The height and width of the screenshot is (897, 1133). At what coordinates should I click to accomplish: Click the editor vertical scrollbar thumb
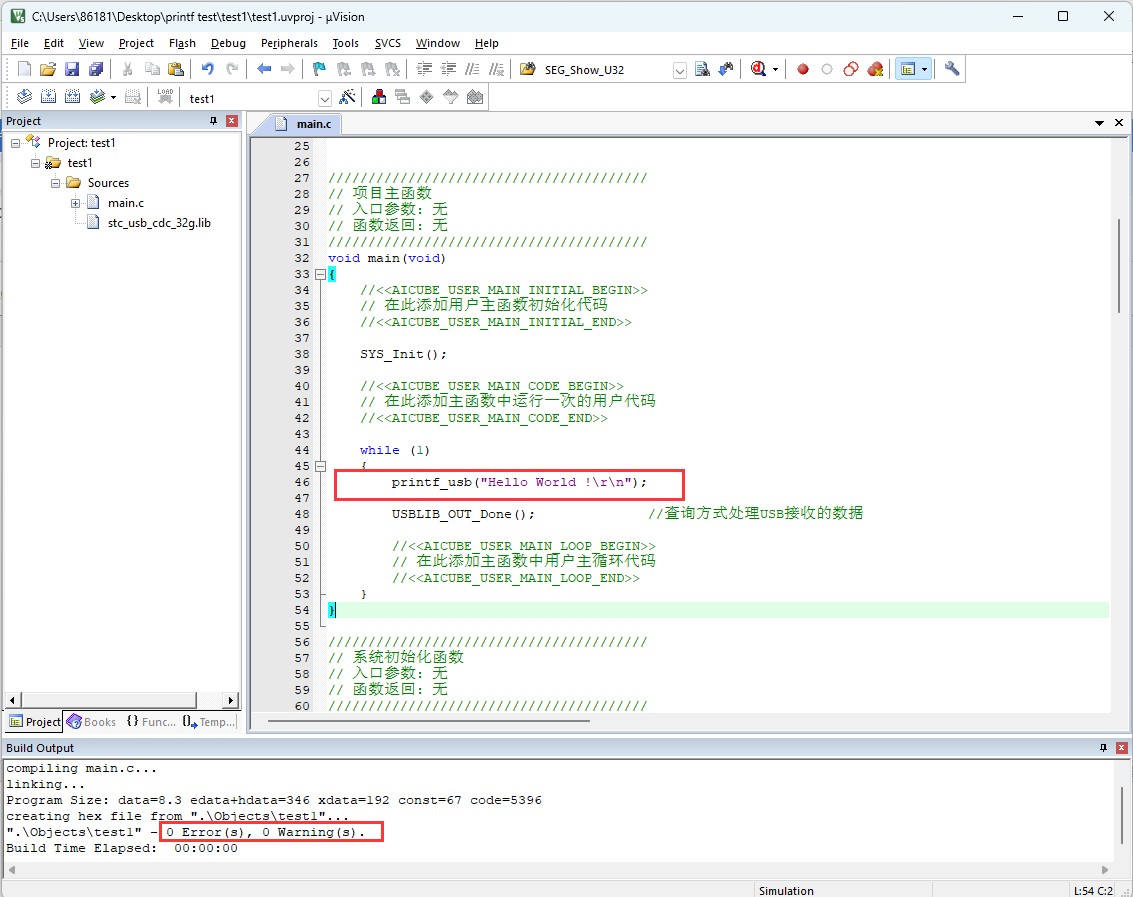click(1119, 265)
